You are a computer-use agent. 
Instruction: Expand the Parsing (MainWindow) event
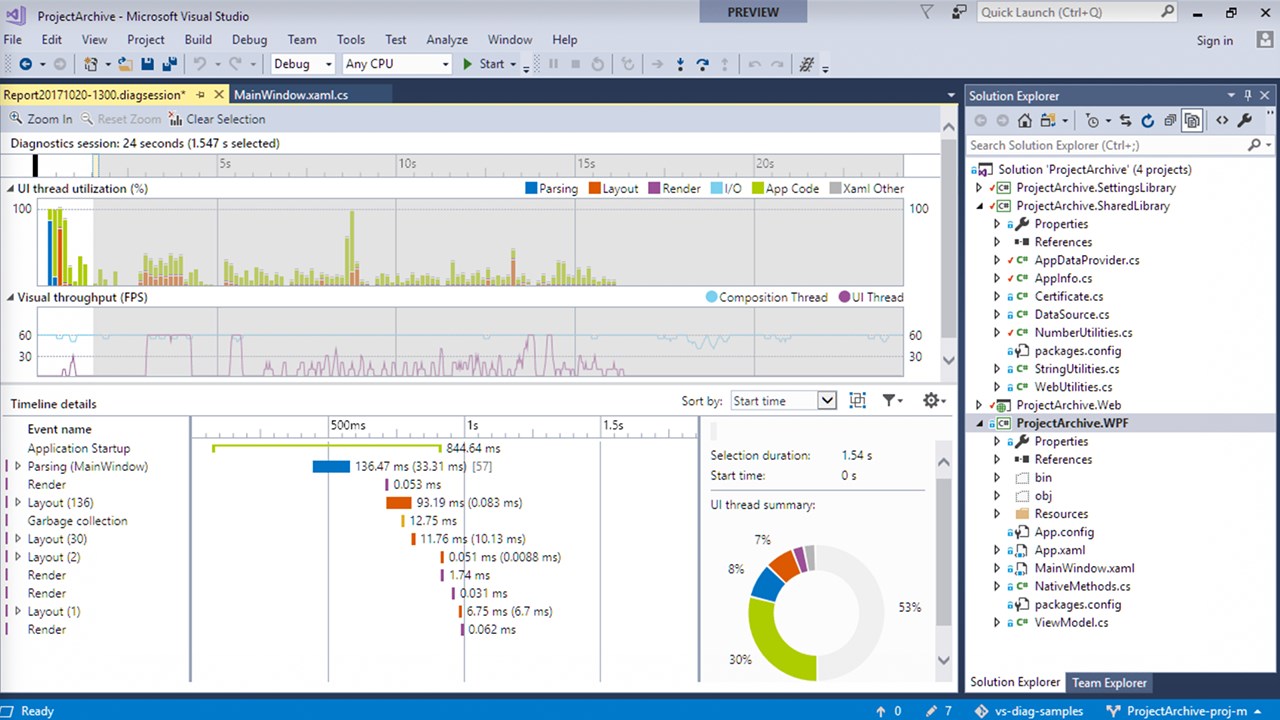(17, 467)
